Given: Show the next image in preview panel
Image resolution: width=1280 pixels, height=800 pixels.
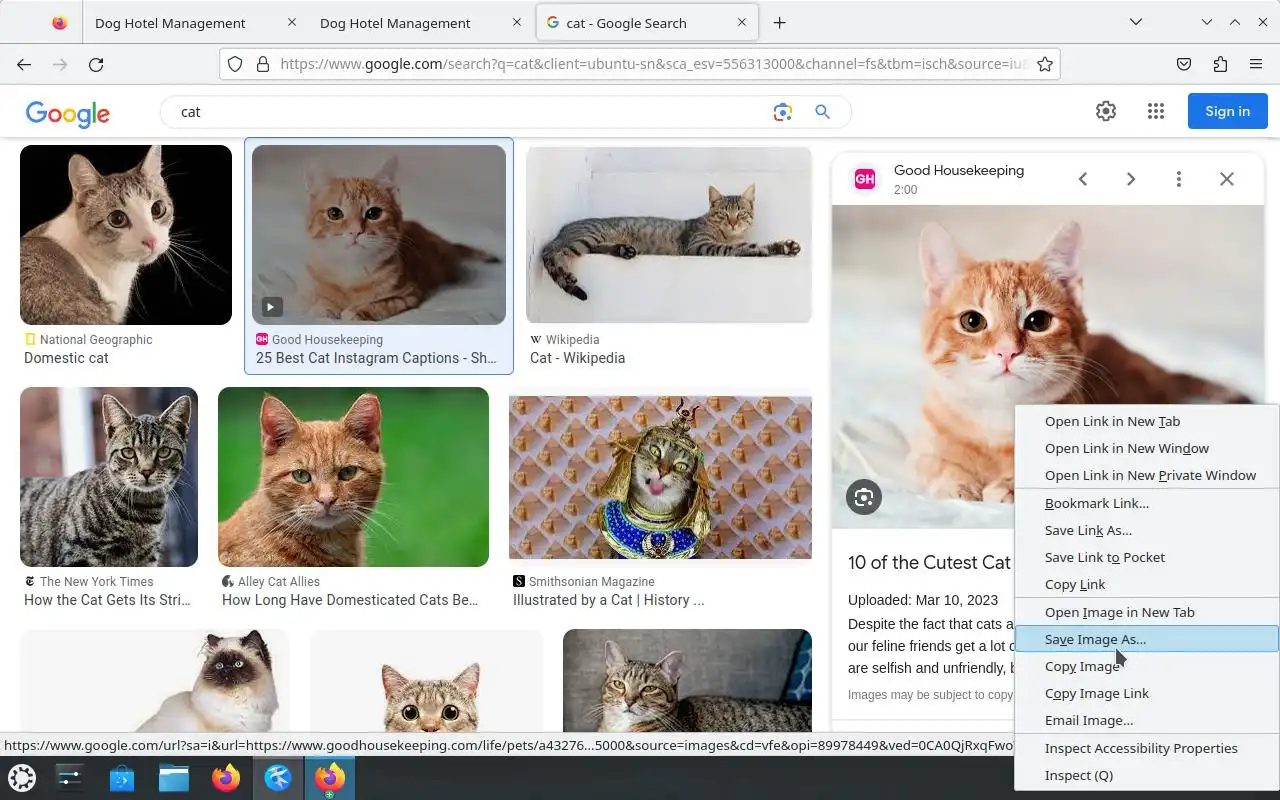Looking at the screenshot, I should coord(1131,179).
